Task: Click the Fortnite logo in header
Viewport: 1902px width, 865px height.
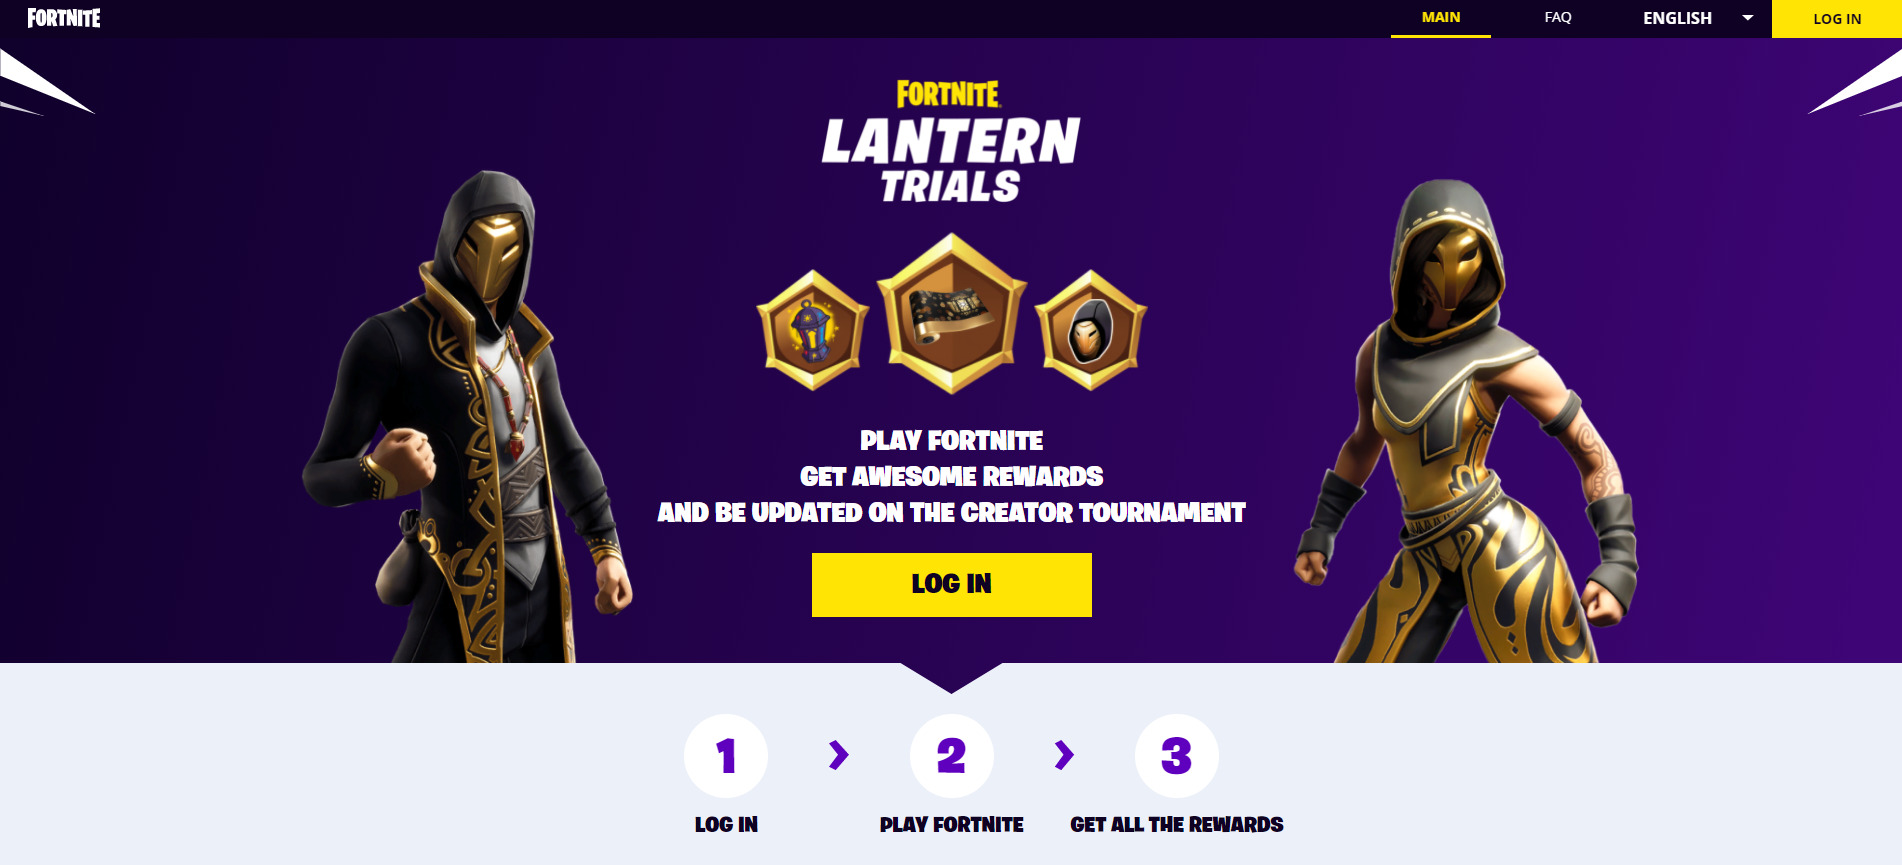Action: click(x=64, y=18)
